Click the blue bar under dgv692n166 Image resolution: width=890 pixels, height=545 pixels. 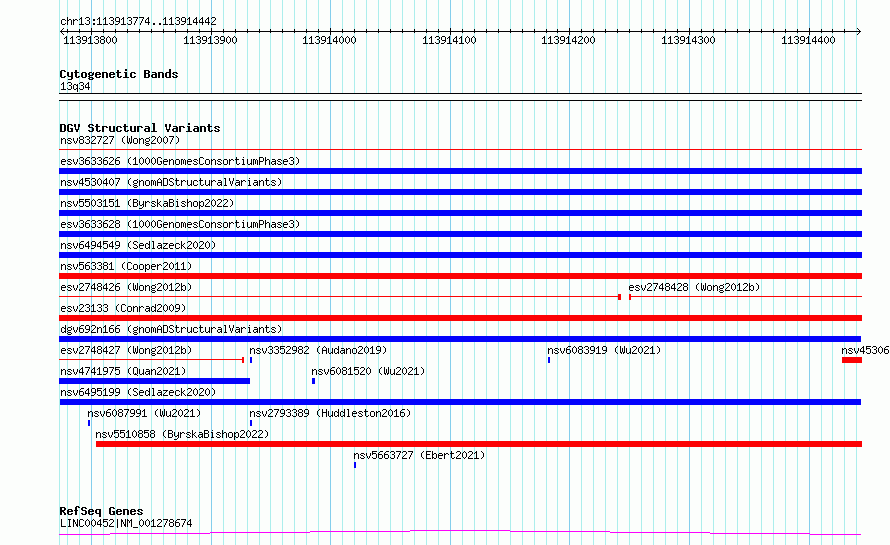click(x=460, y=339)
